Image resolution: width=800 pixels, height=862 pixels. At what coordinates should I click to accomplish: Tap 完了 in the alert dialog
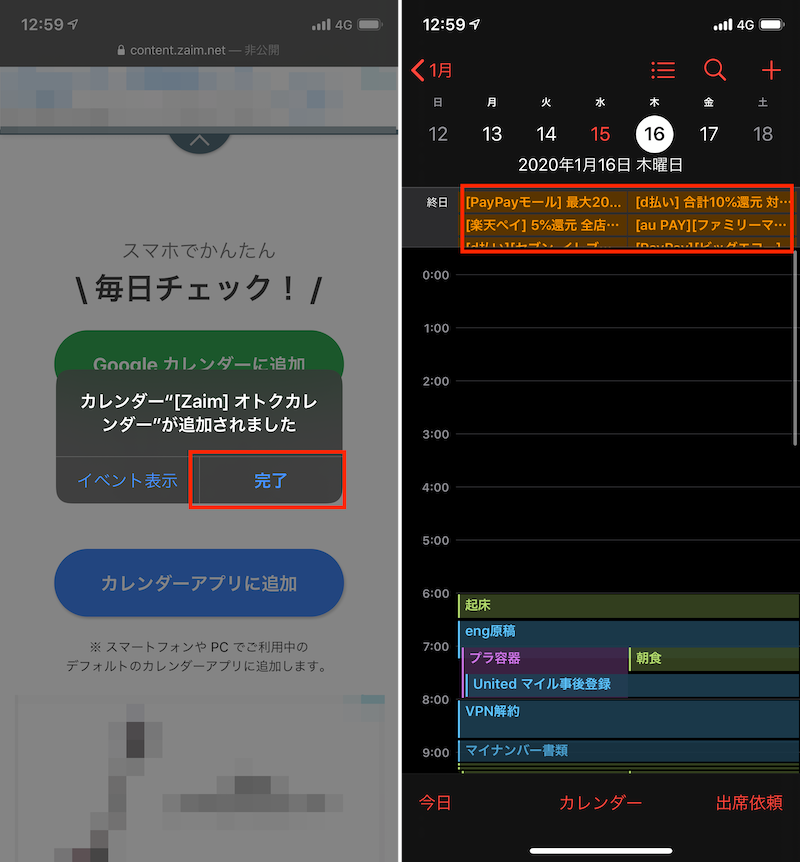pos(270,481)
